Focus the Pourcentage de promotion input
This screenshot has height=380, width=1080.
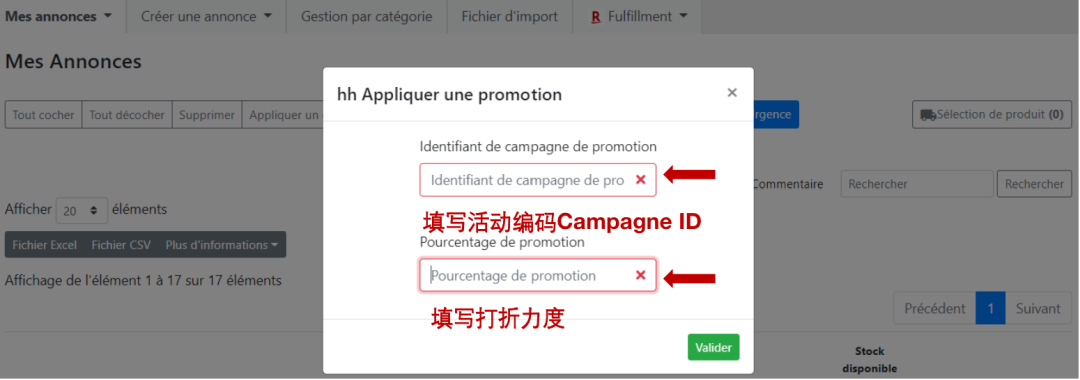(537, 275)
